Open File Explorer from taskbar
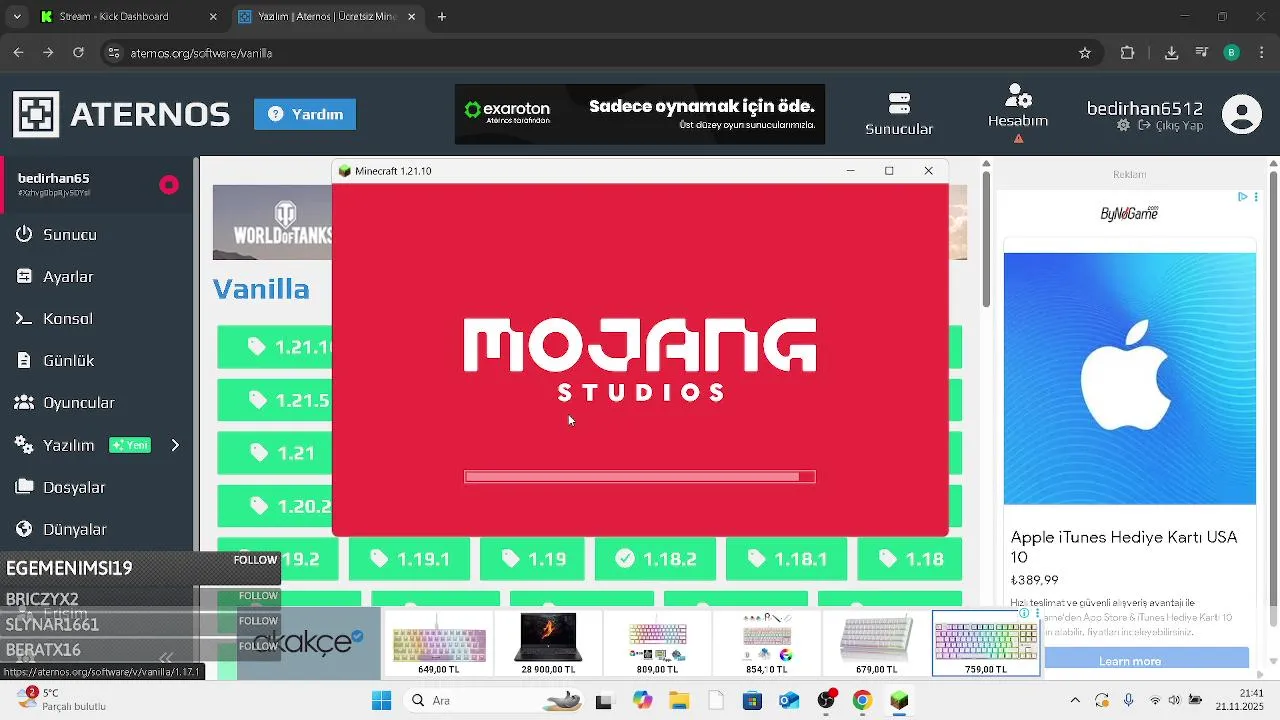 click(679, 701)
